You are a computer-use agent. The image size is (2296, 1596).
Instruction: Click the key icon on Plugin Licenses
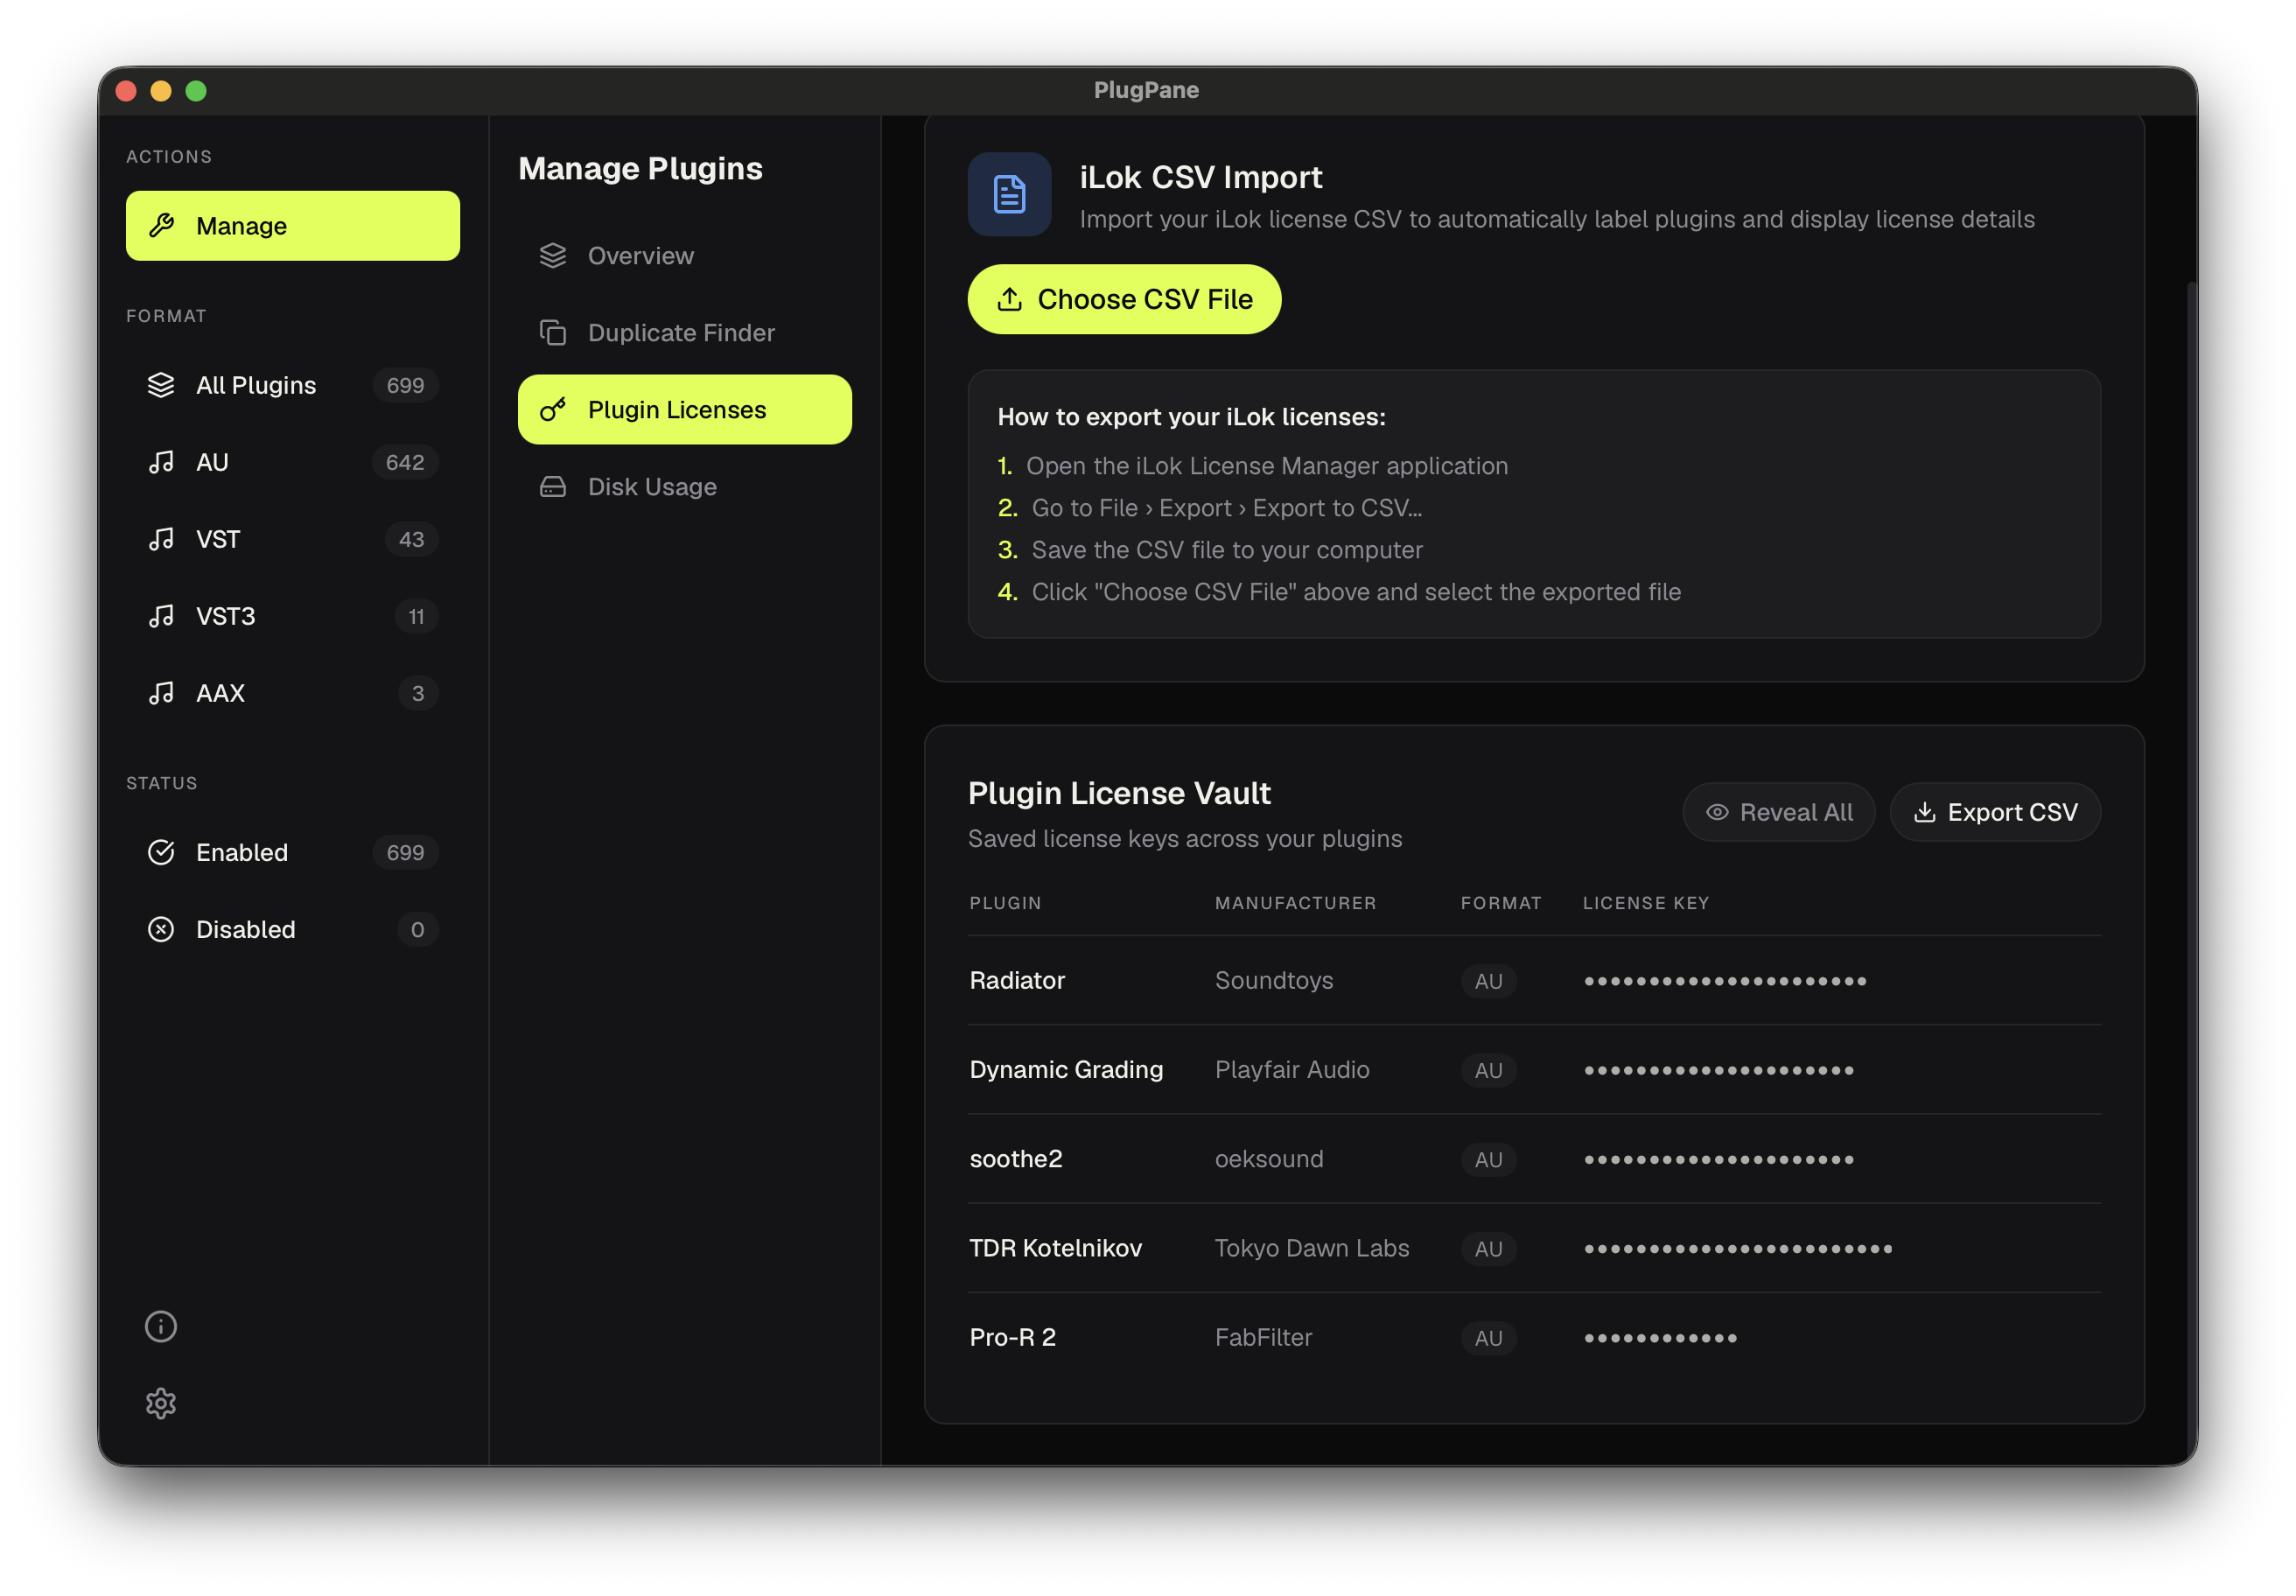(x=553, y=410)
